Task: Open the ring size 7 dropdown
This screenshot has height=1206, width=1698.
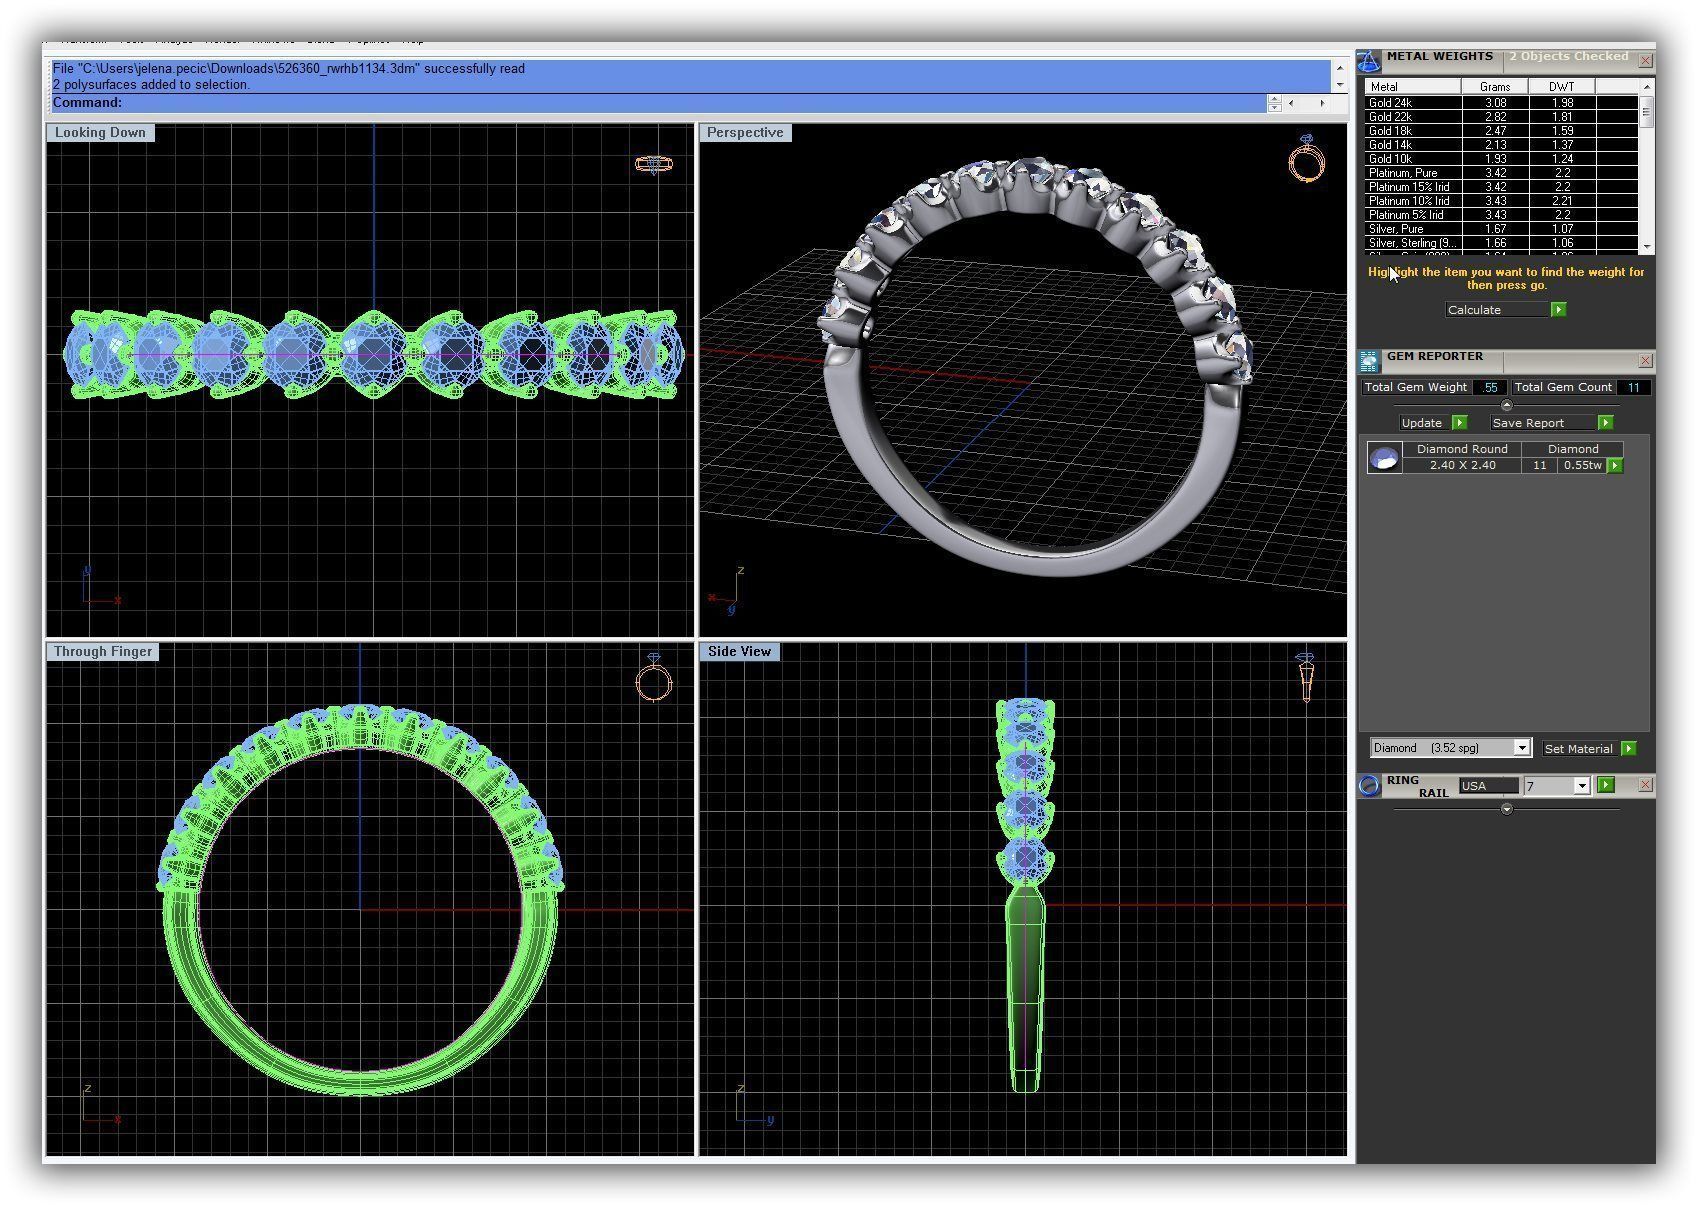Action: [x=1581, y=786]
